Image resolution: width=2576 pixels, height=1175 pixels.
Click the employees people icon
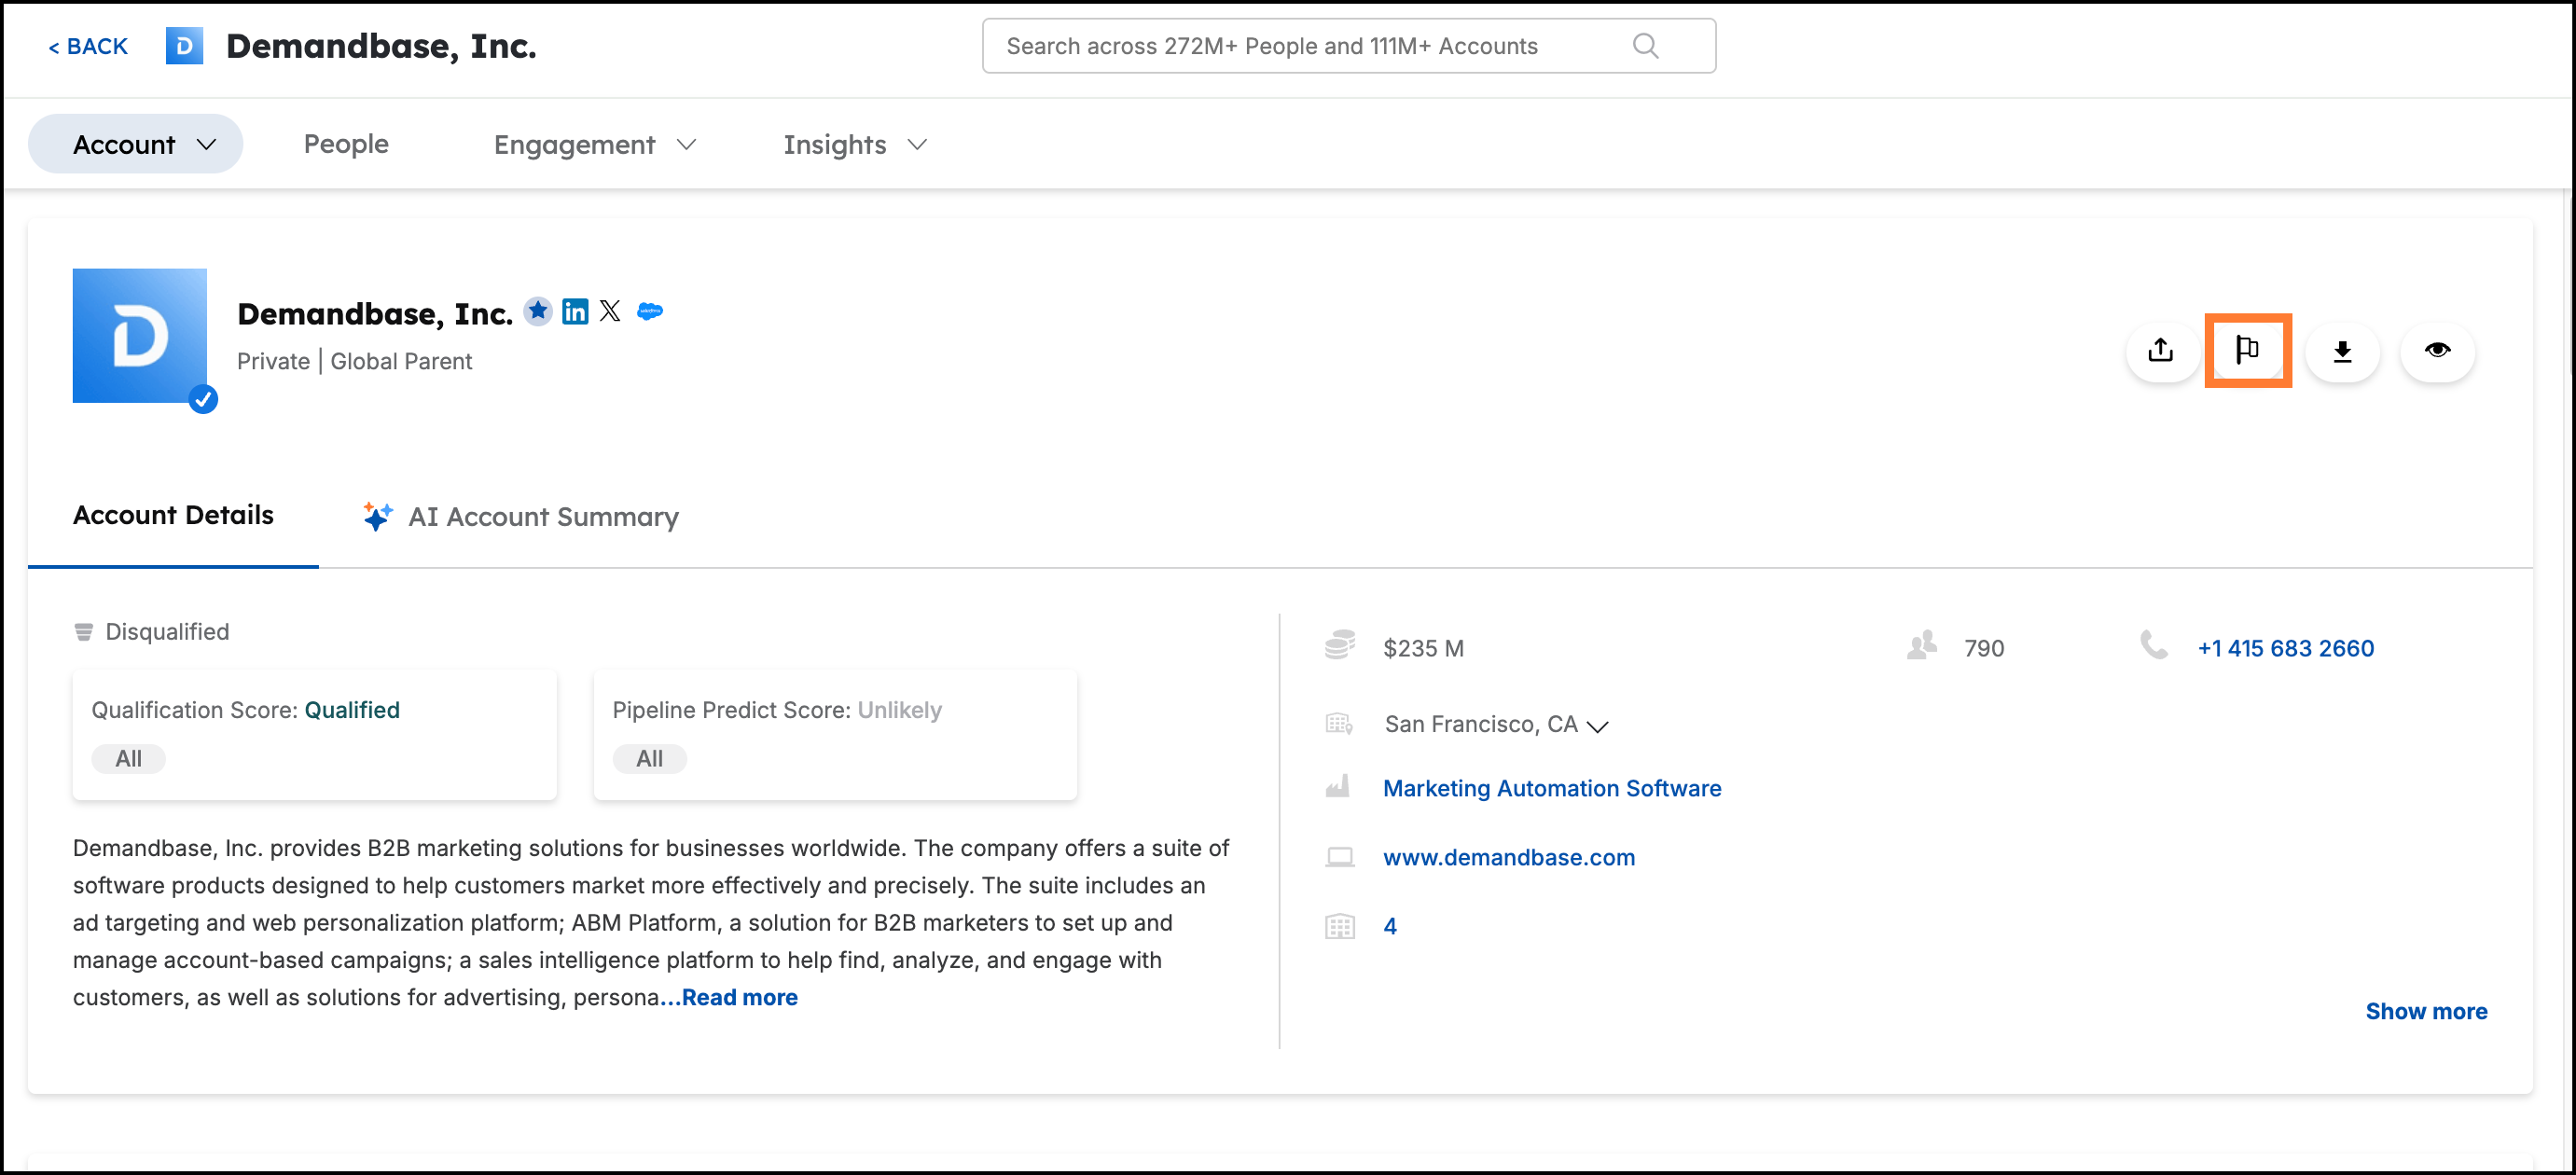(1921, 646)
